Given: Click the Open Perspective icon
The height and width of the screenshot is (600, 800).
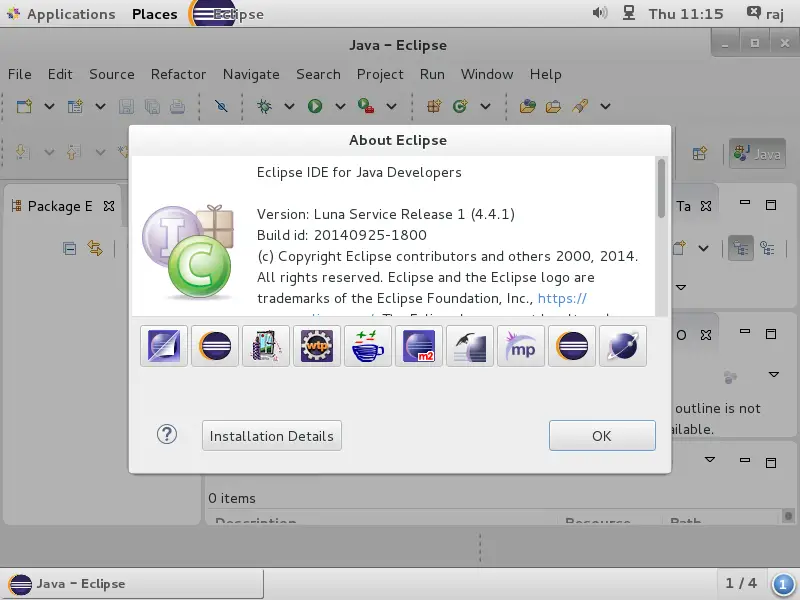Looking at the screenshot, I should 700,153.
